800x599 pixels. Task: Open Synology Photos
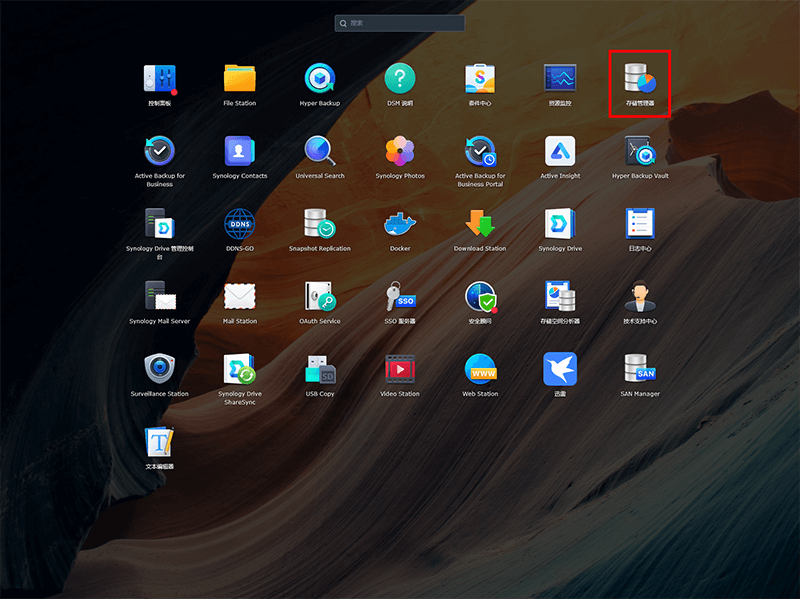coord(400,152)
